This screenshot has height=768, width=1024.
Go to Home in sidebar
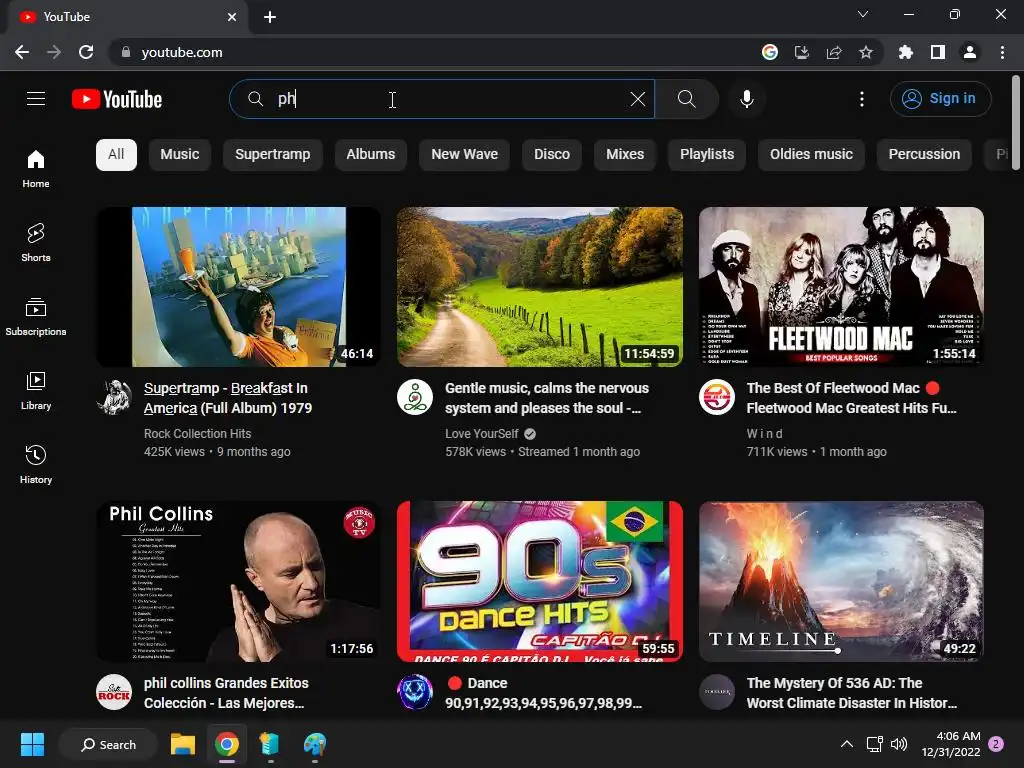coord(36,168)
